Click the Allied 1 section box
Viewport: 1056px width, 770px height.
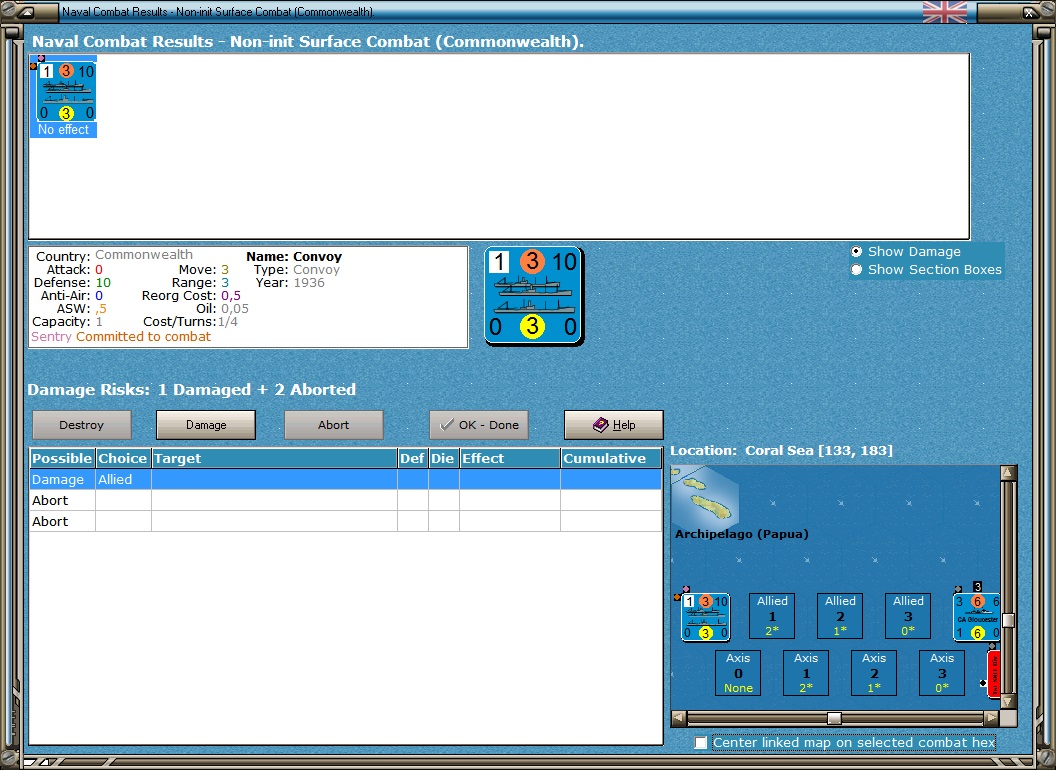772,616
